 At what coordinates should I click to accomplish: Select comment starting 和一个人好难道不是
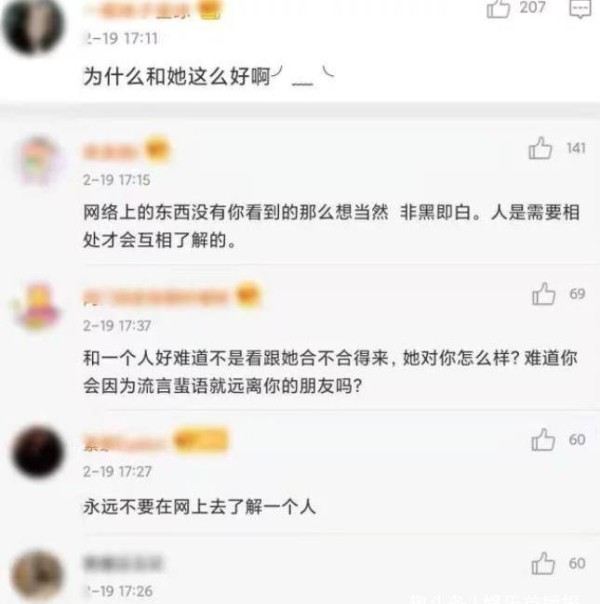(330, 372)
